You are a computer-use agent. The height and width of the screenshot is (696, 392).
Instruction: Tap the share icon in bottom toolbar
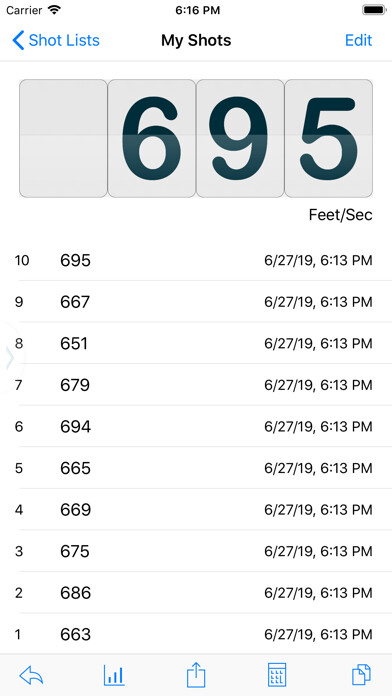(196, 675)
